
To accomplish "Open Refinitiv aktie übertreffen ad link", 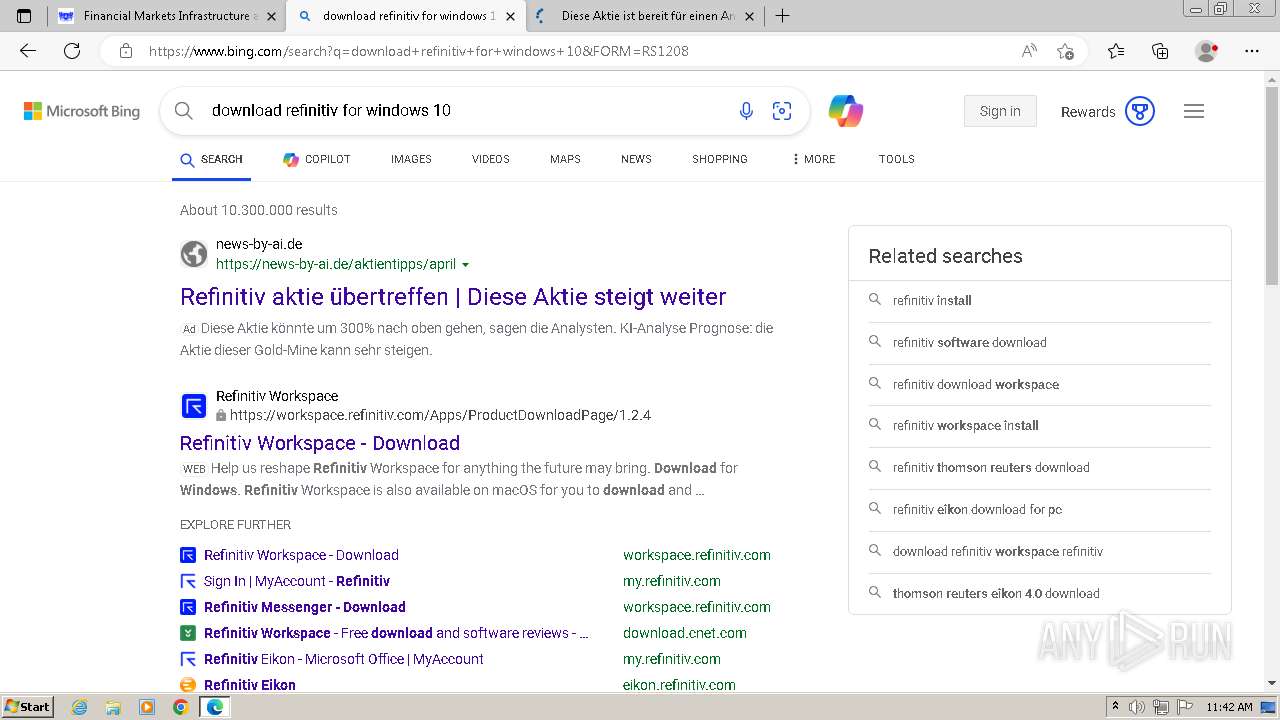I will 453,297.
